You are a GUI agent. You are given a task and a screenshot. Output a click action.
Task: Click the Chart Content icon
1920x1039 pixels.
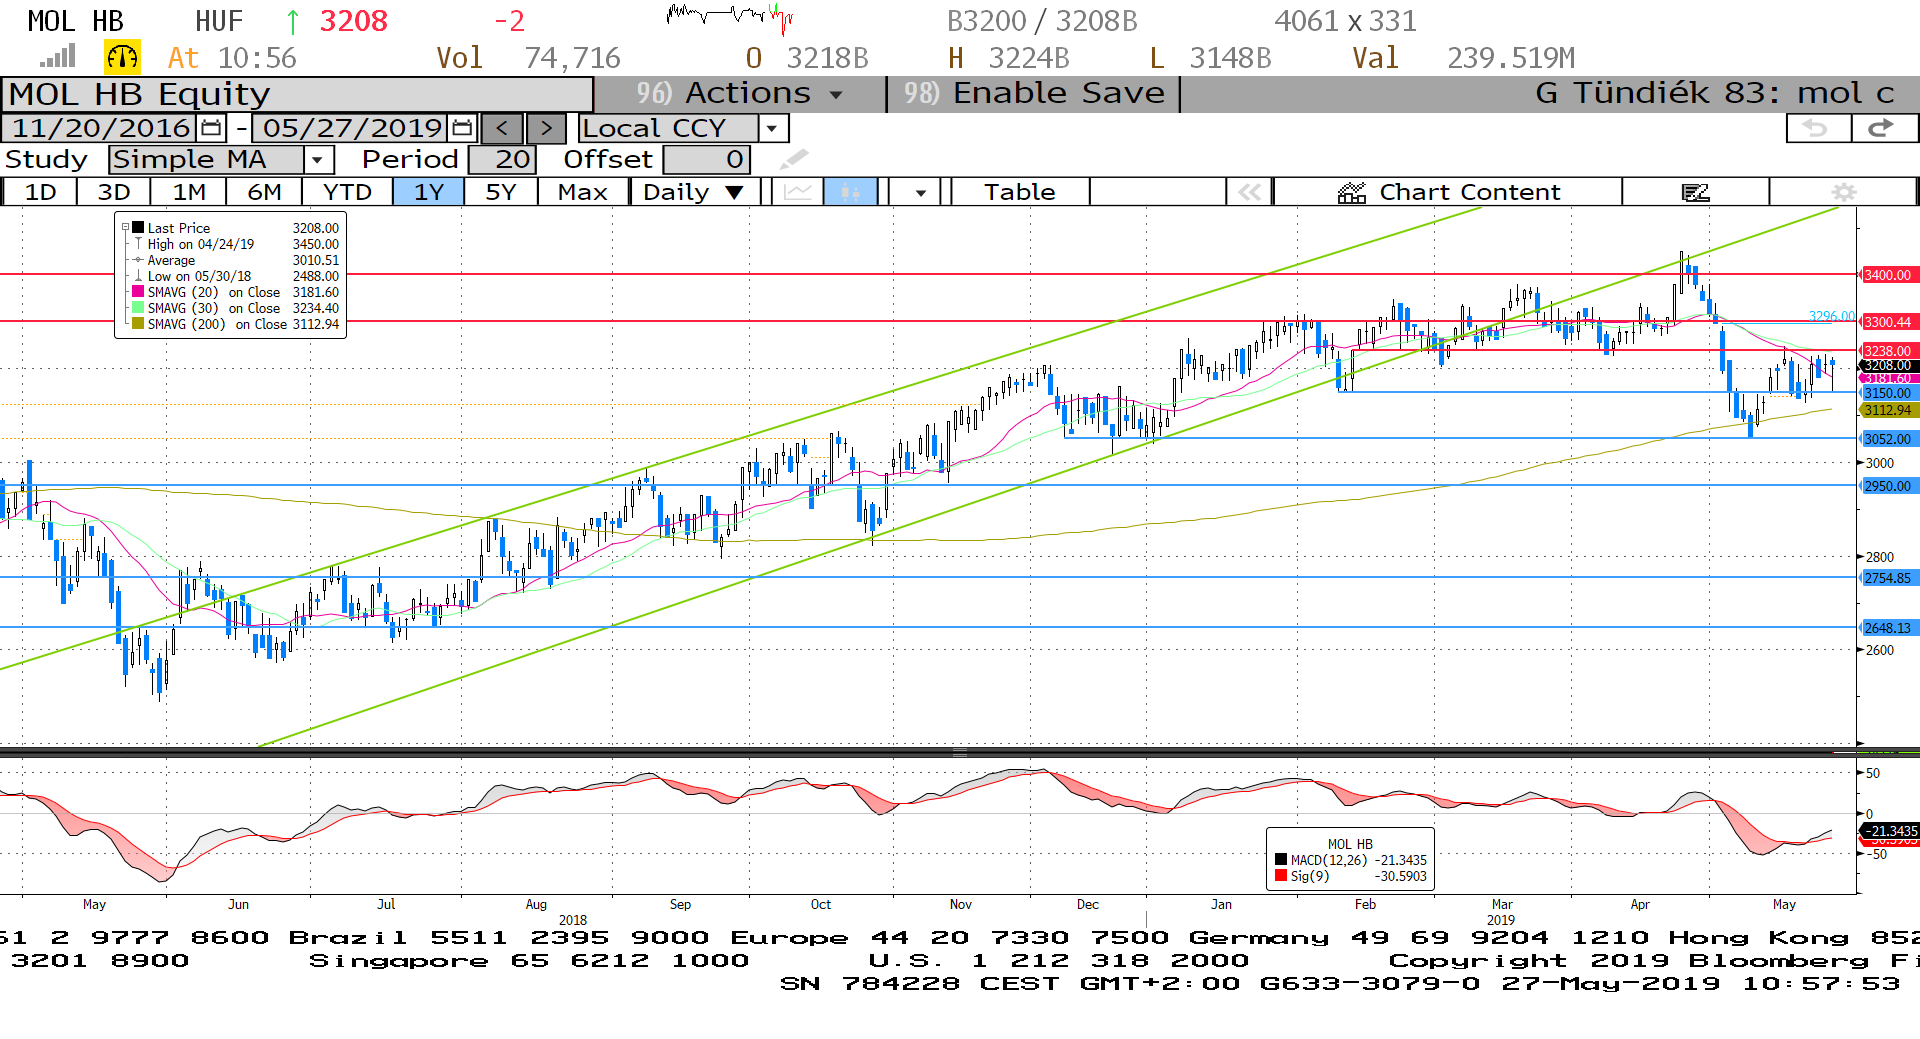pos(1352,192)
